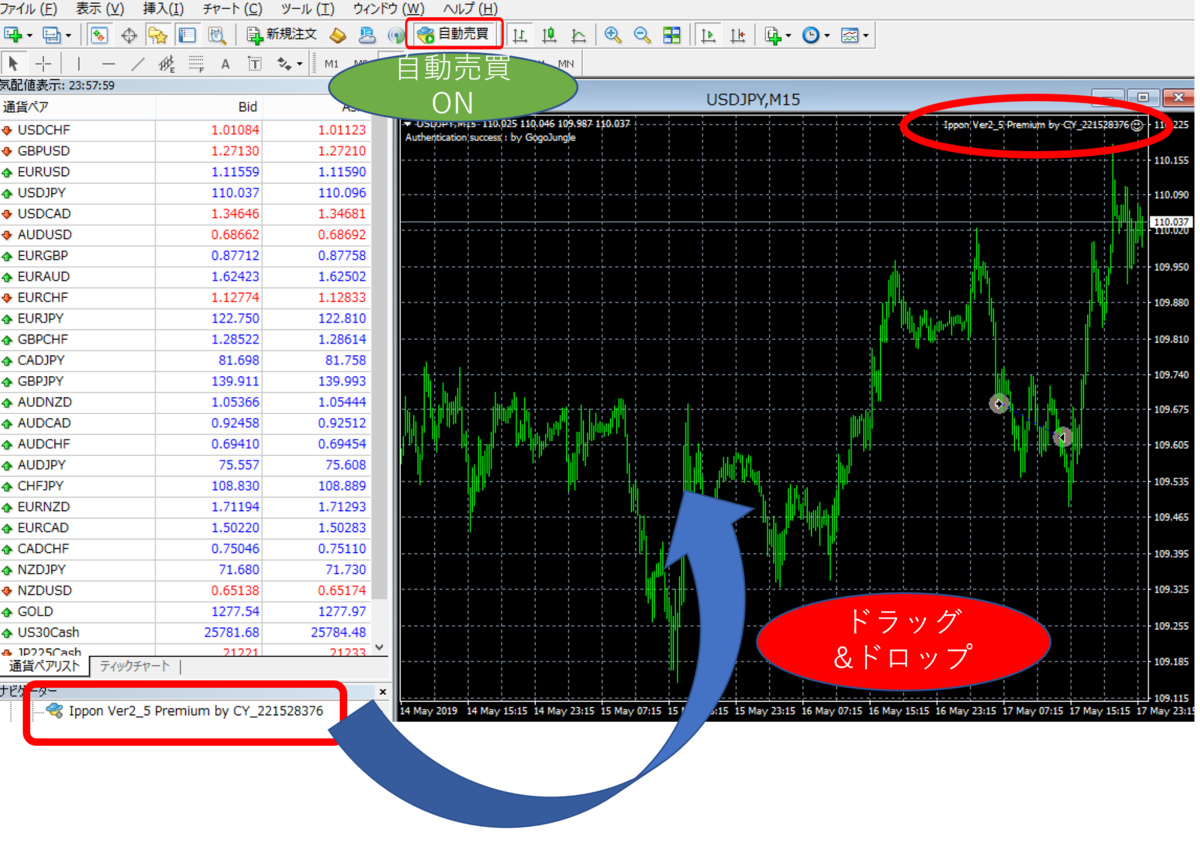Open the periodicity clock dropdown

[x=815, y=35]
